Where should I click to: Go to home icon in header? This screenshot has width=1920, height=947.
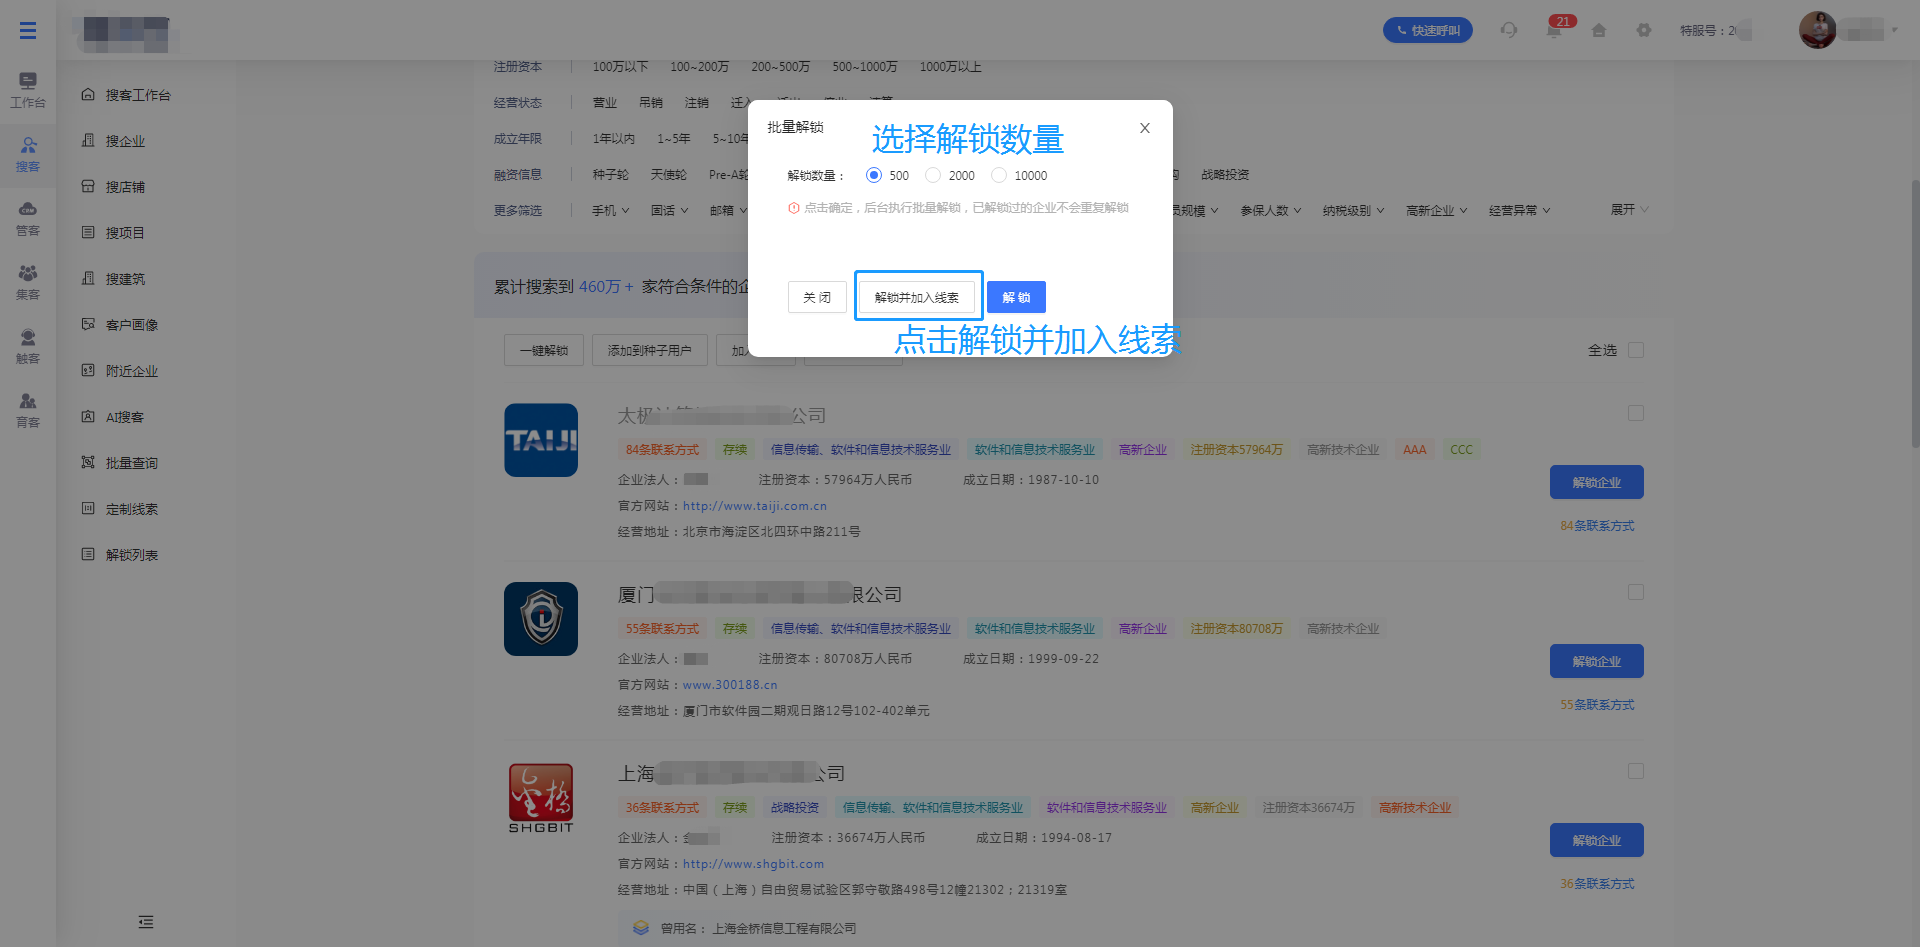tap(1599, 30)
